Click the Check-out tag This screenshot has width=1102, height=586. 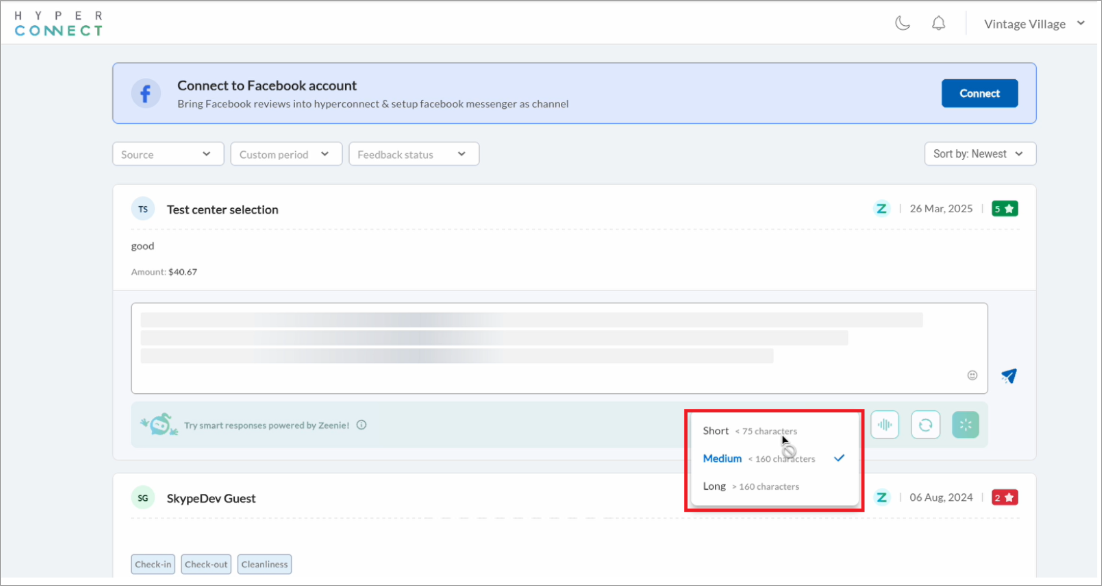tap(206, 564)
